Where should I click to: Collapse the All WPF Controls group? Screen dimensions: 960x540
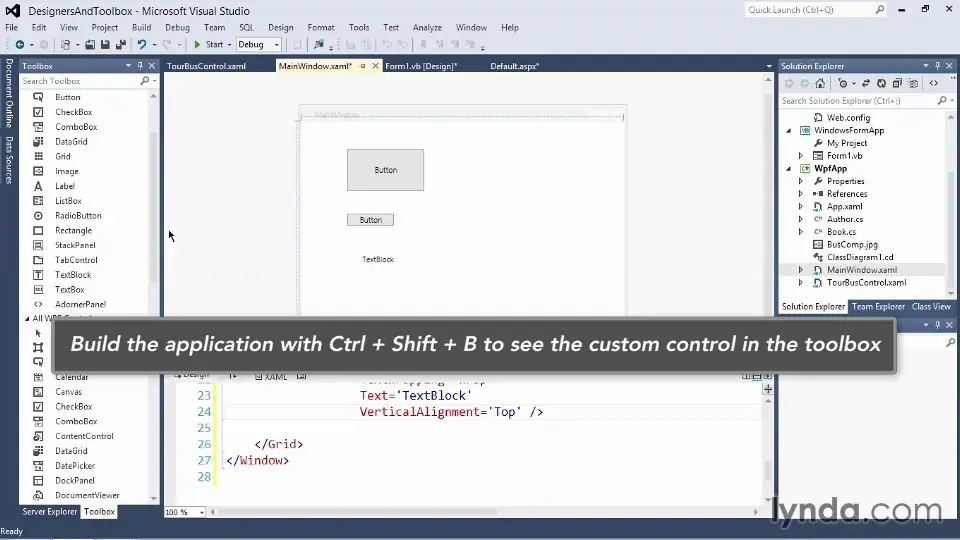[27, 318]
